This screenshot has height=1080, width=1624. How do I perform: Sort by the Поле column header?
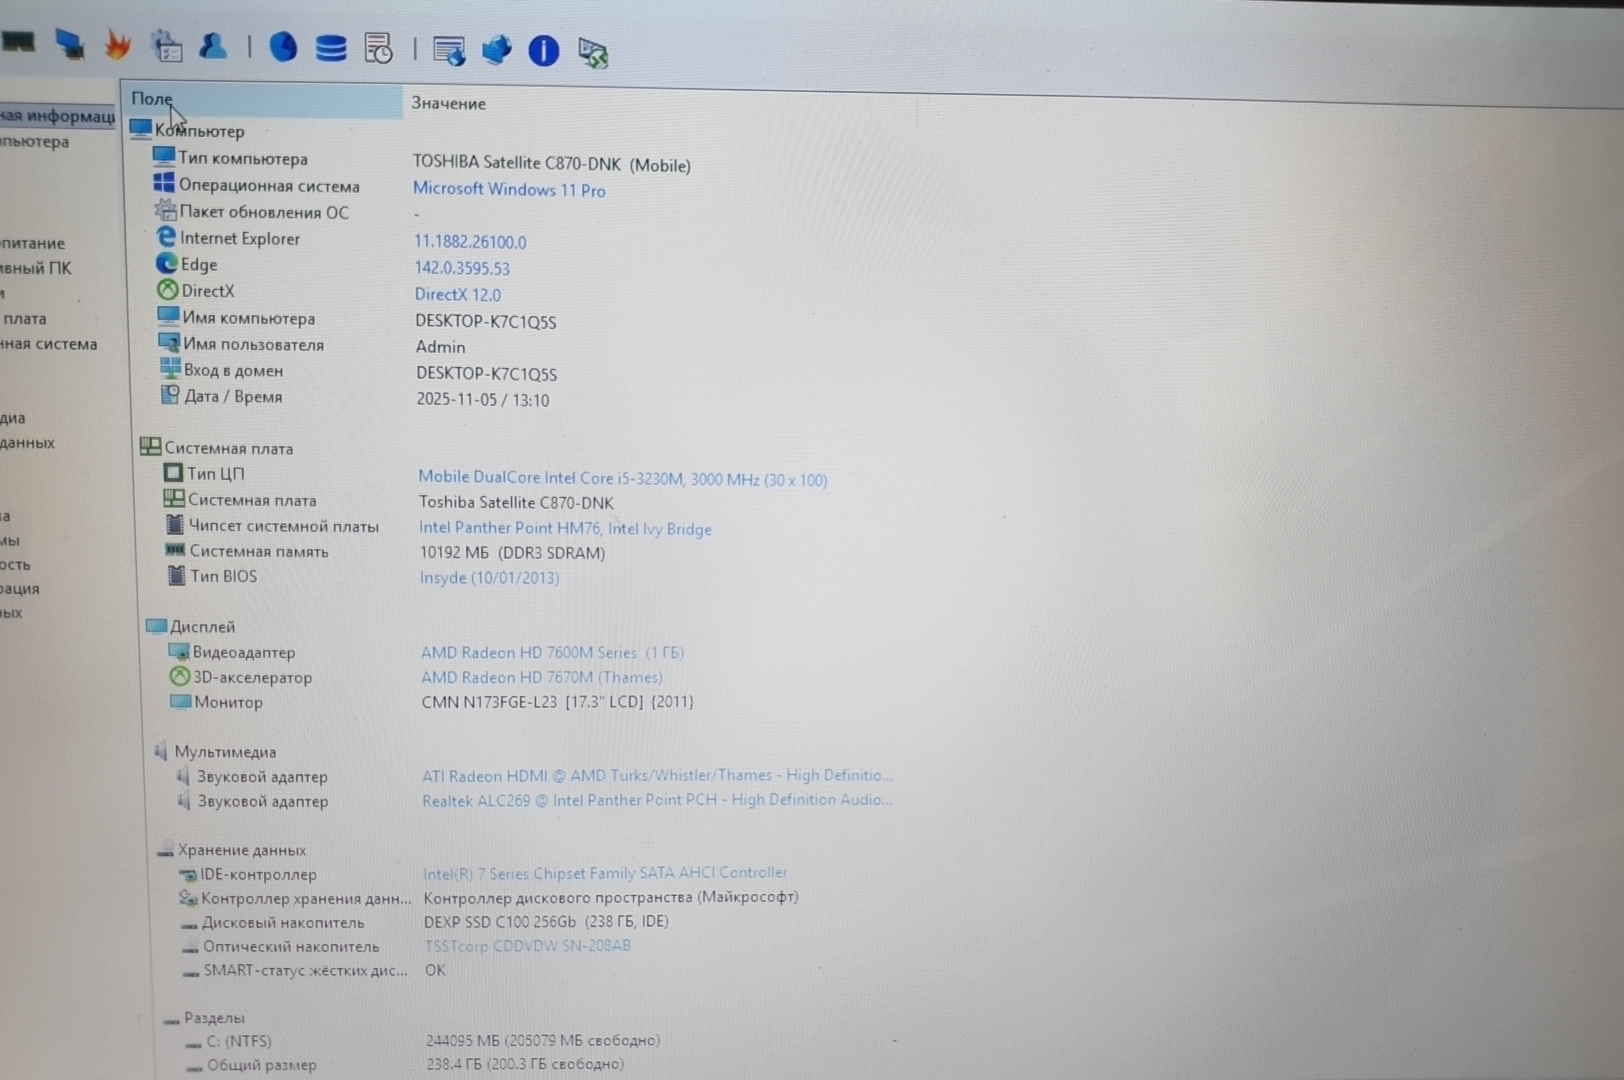point(152,99)
